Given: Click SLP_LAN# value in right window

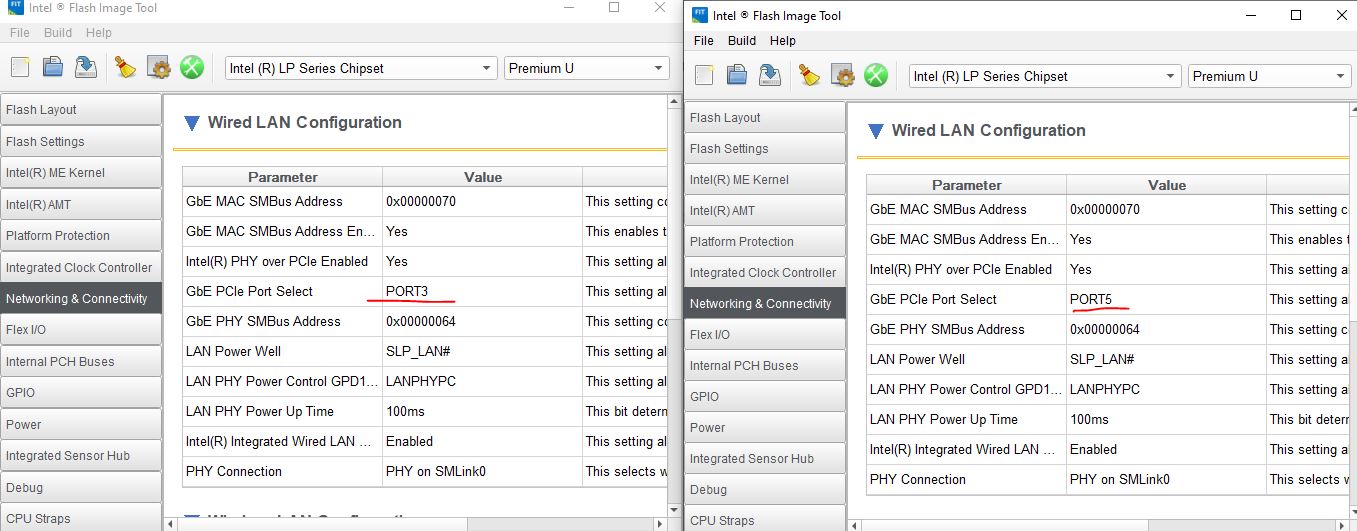Looking at the screenshot, I should pyautogui.click(x=1102, y=359).
